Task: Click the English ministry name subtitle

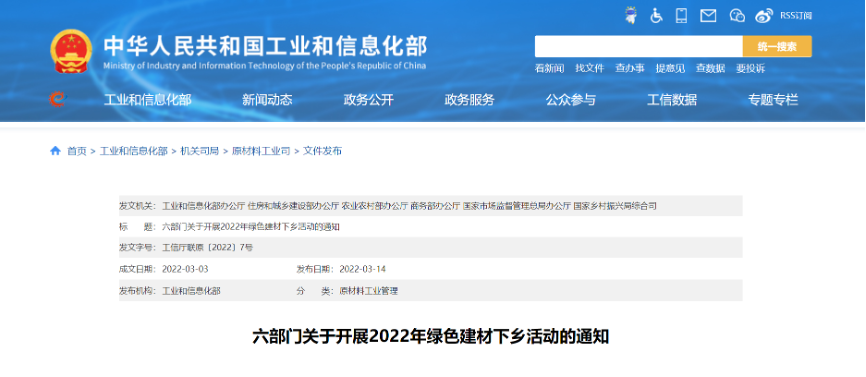Action: (265, 66)
